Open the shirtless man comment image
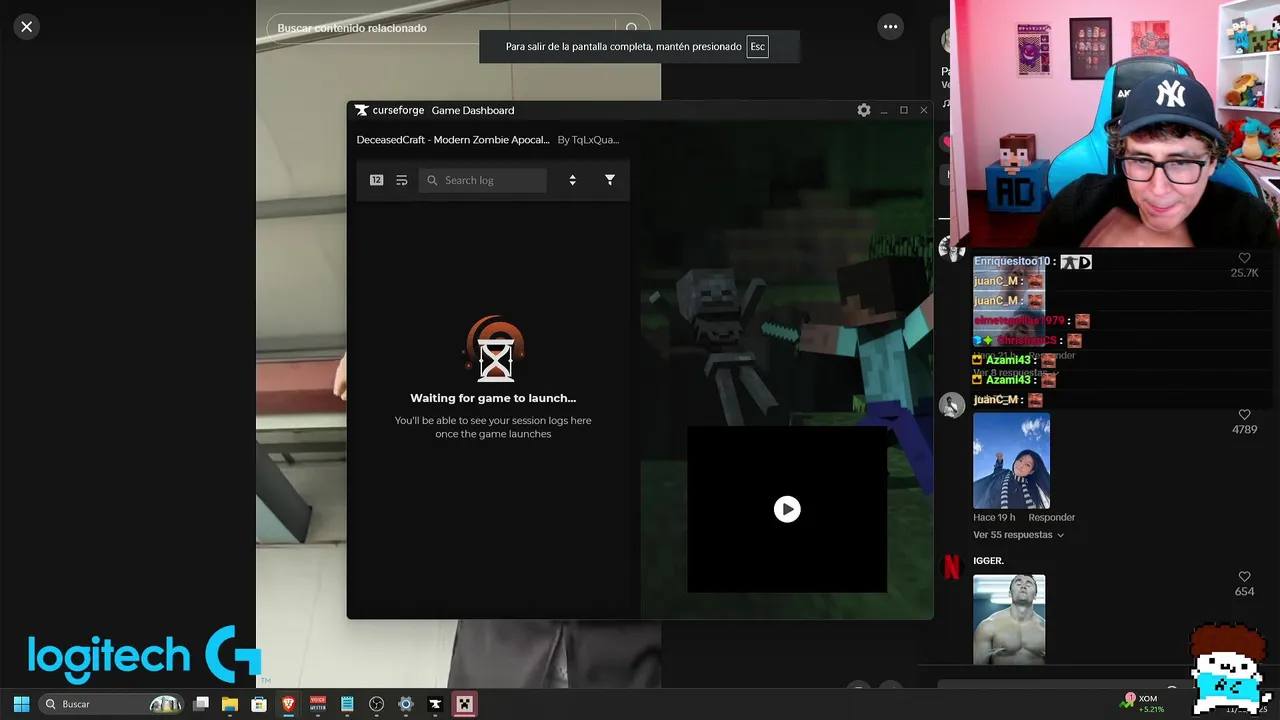Viewport: 1280px width, 720px height. pos(1009,619)
